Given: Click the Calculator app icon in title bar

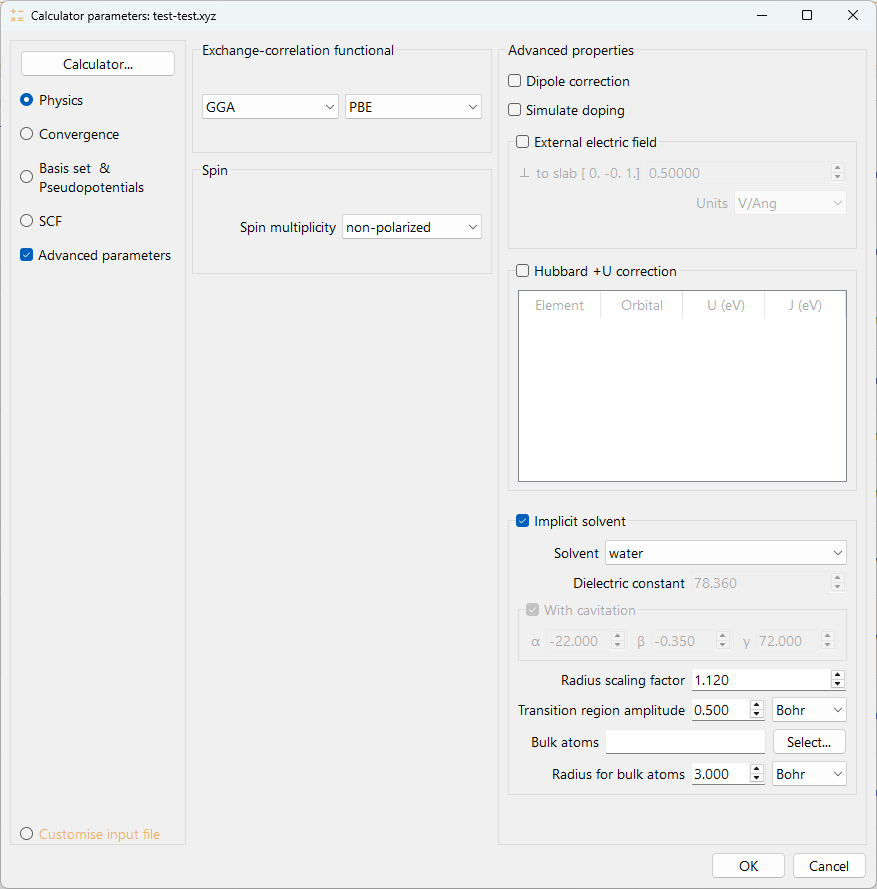Looking at the screenshot, I should (17, 16).
